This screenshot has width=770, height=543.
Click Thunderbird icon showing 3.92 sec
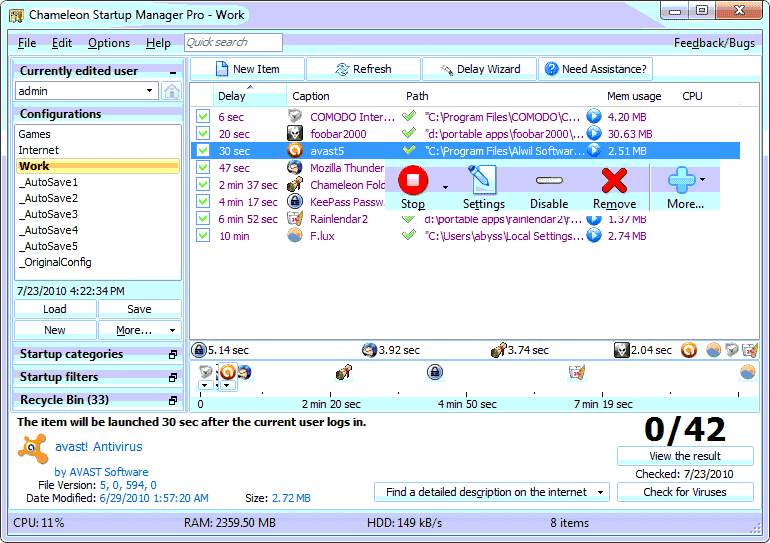coord(369,350)
